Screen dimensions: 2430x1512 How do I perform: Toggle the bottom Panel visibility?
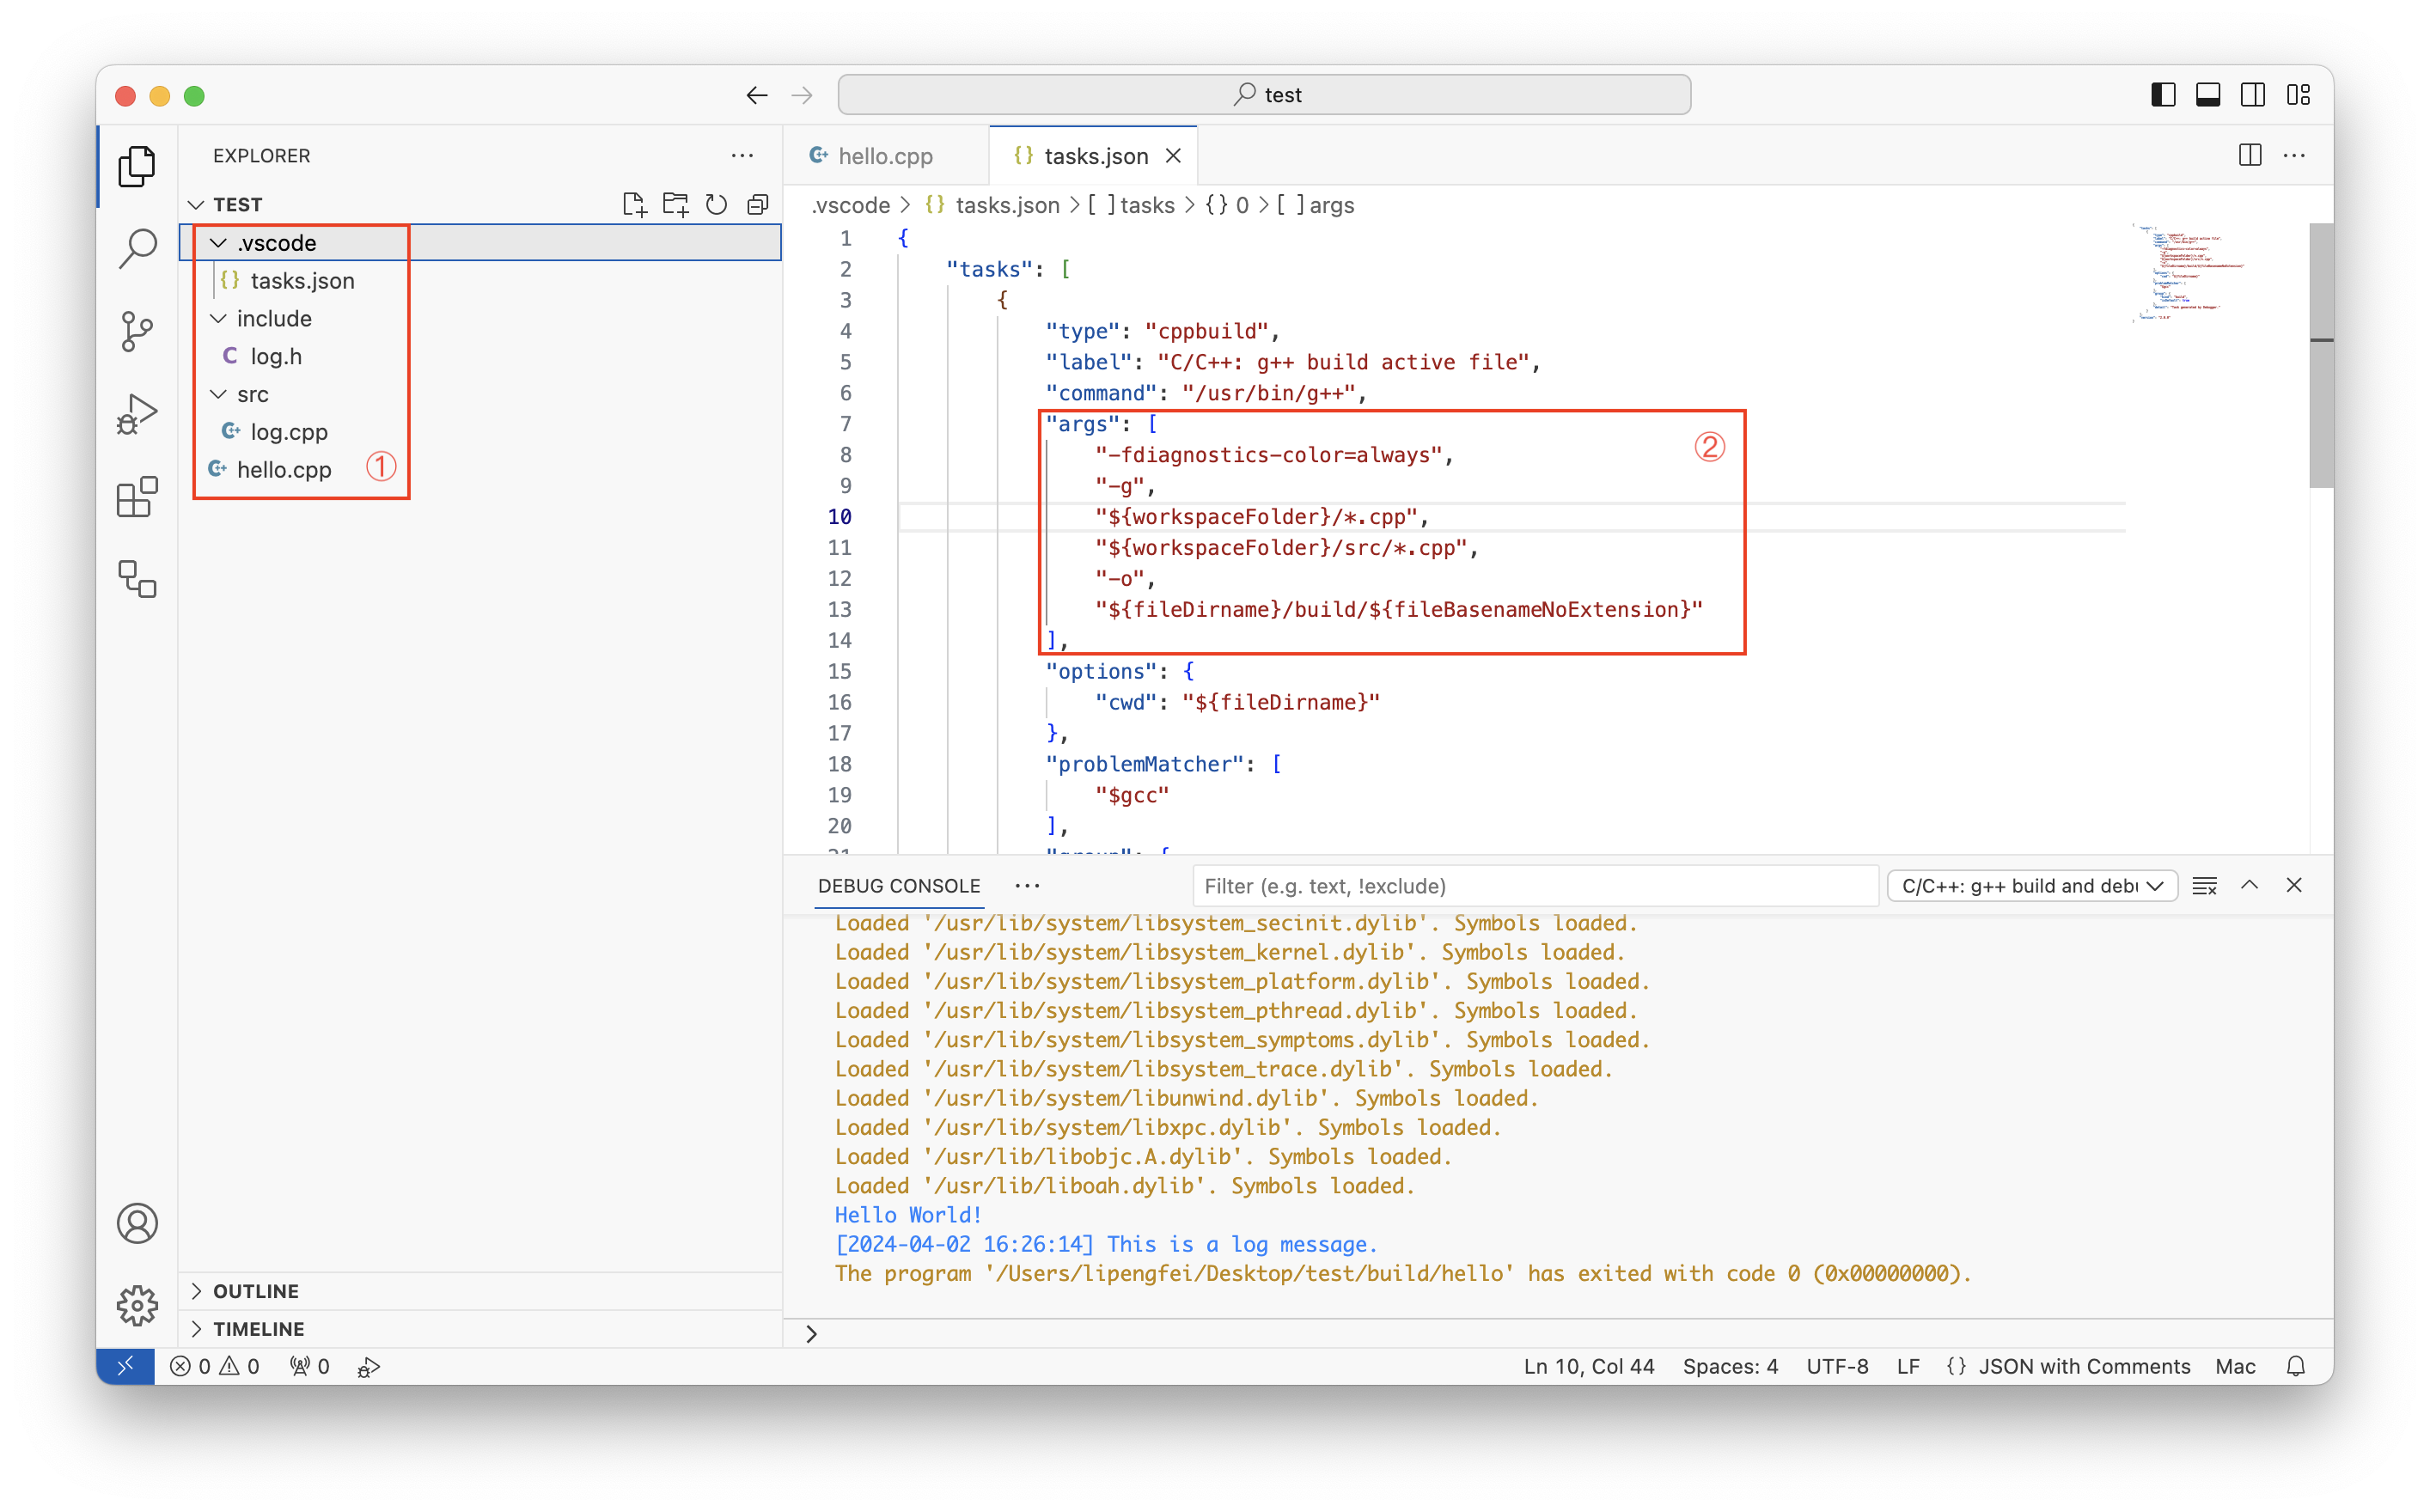tap(2208, 95)
